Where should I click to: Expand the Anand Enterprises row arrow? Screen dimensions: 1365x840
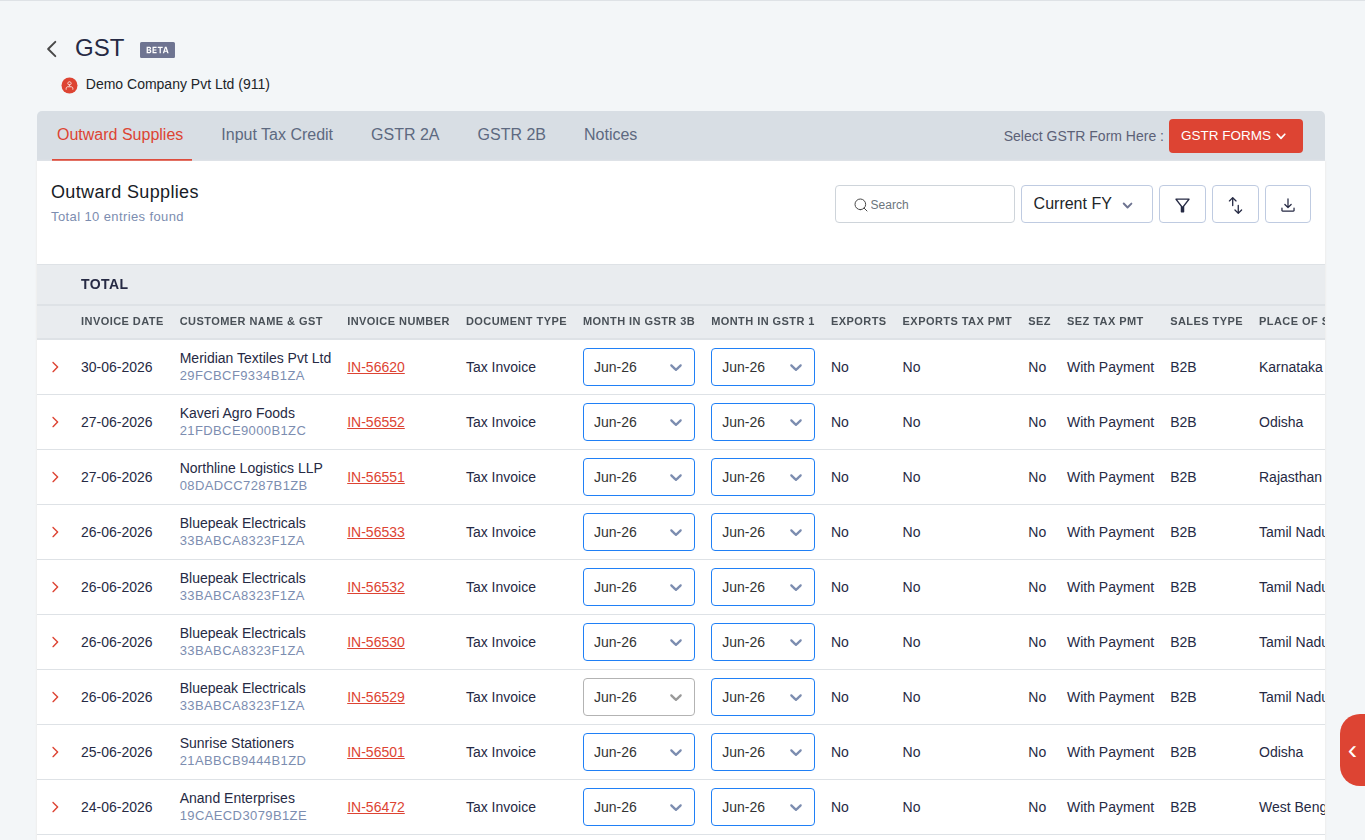tap(56, 807)
